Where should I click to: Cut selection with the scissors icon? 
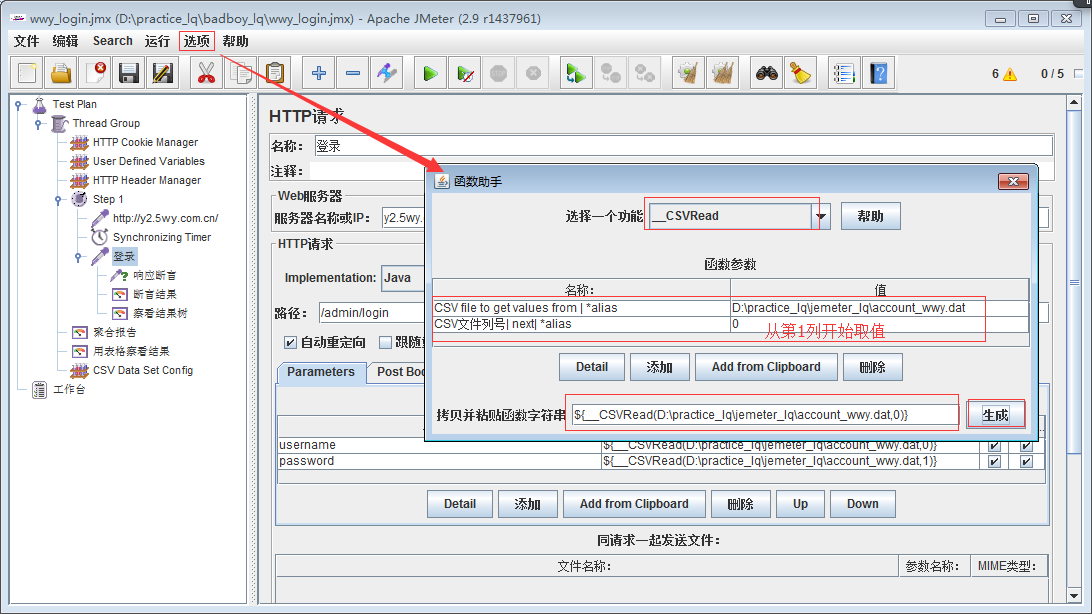[x=206, y=73]
